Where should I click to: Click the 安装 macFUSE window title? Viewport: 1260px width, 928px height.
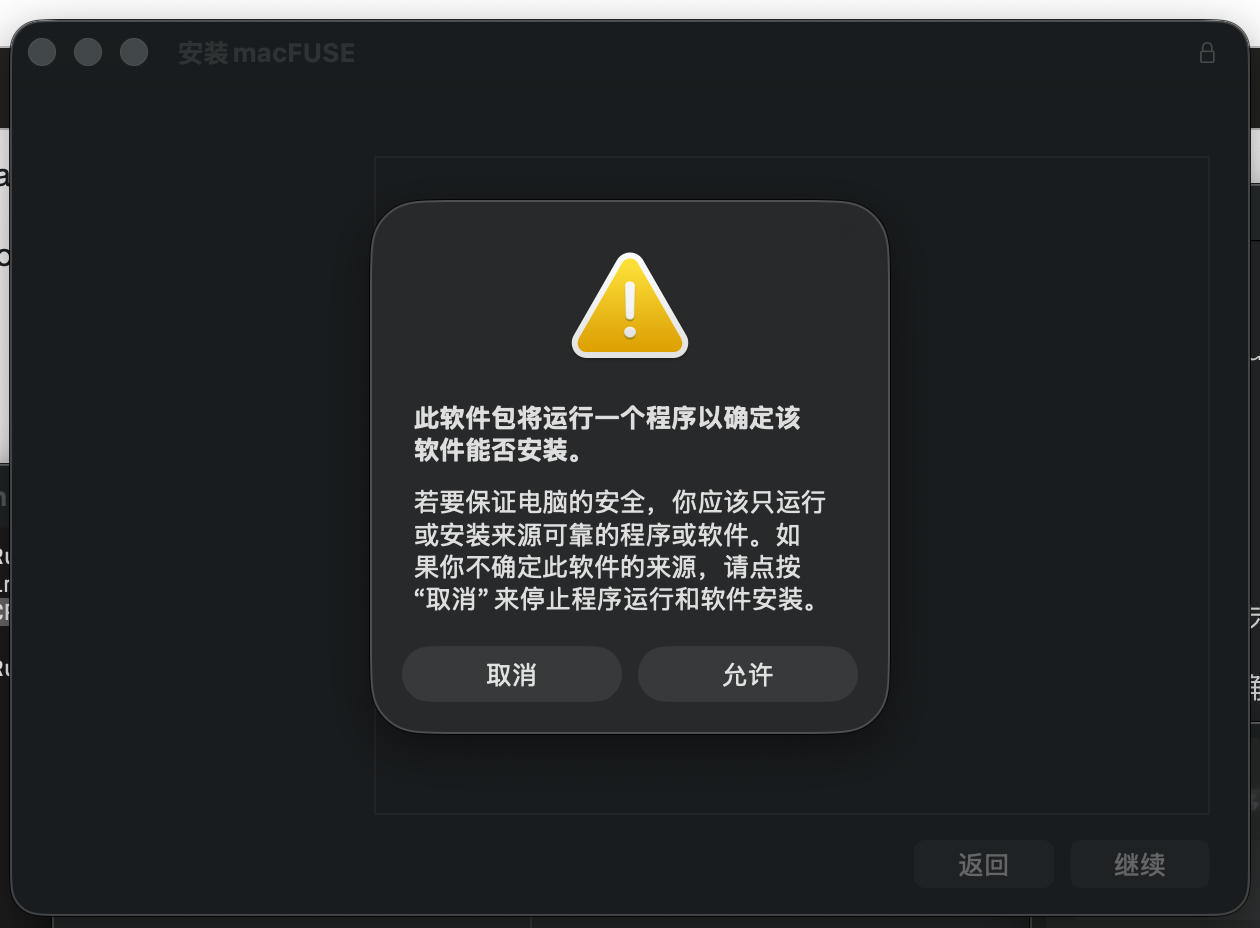[267, 53]
